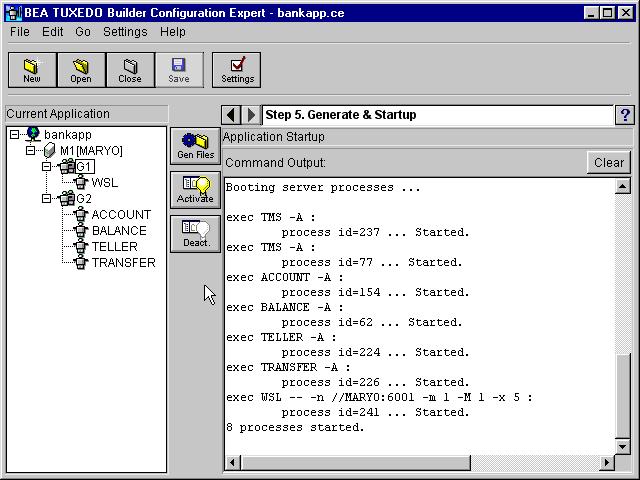Click the application icon in title bar
The width and height of the screenshot is (640, 480).
point(14,13)
